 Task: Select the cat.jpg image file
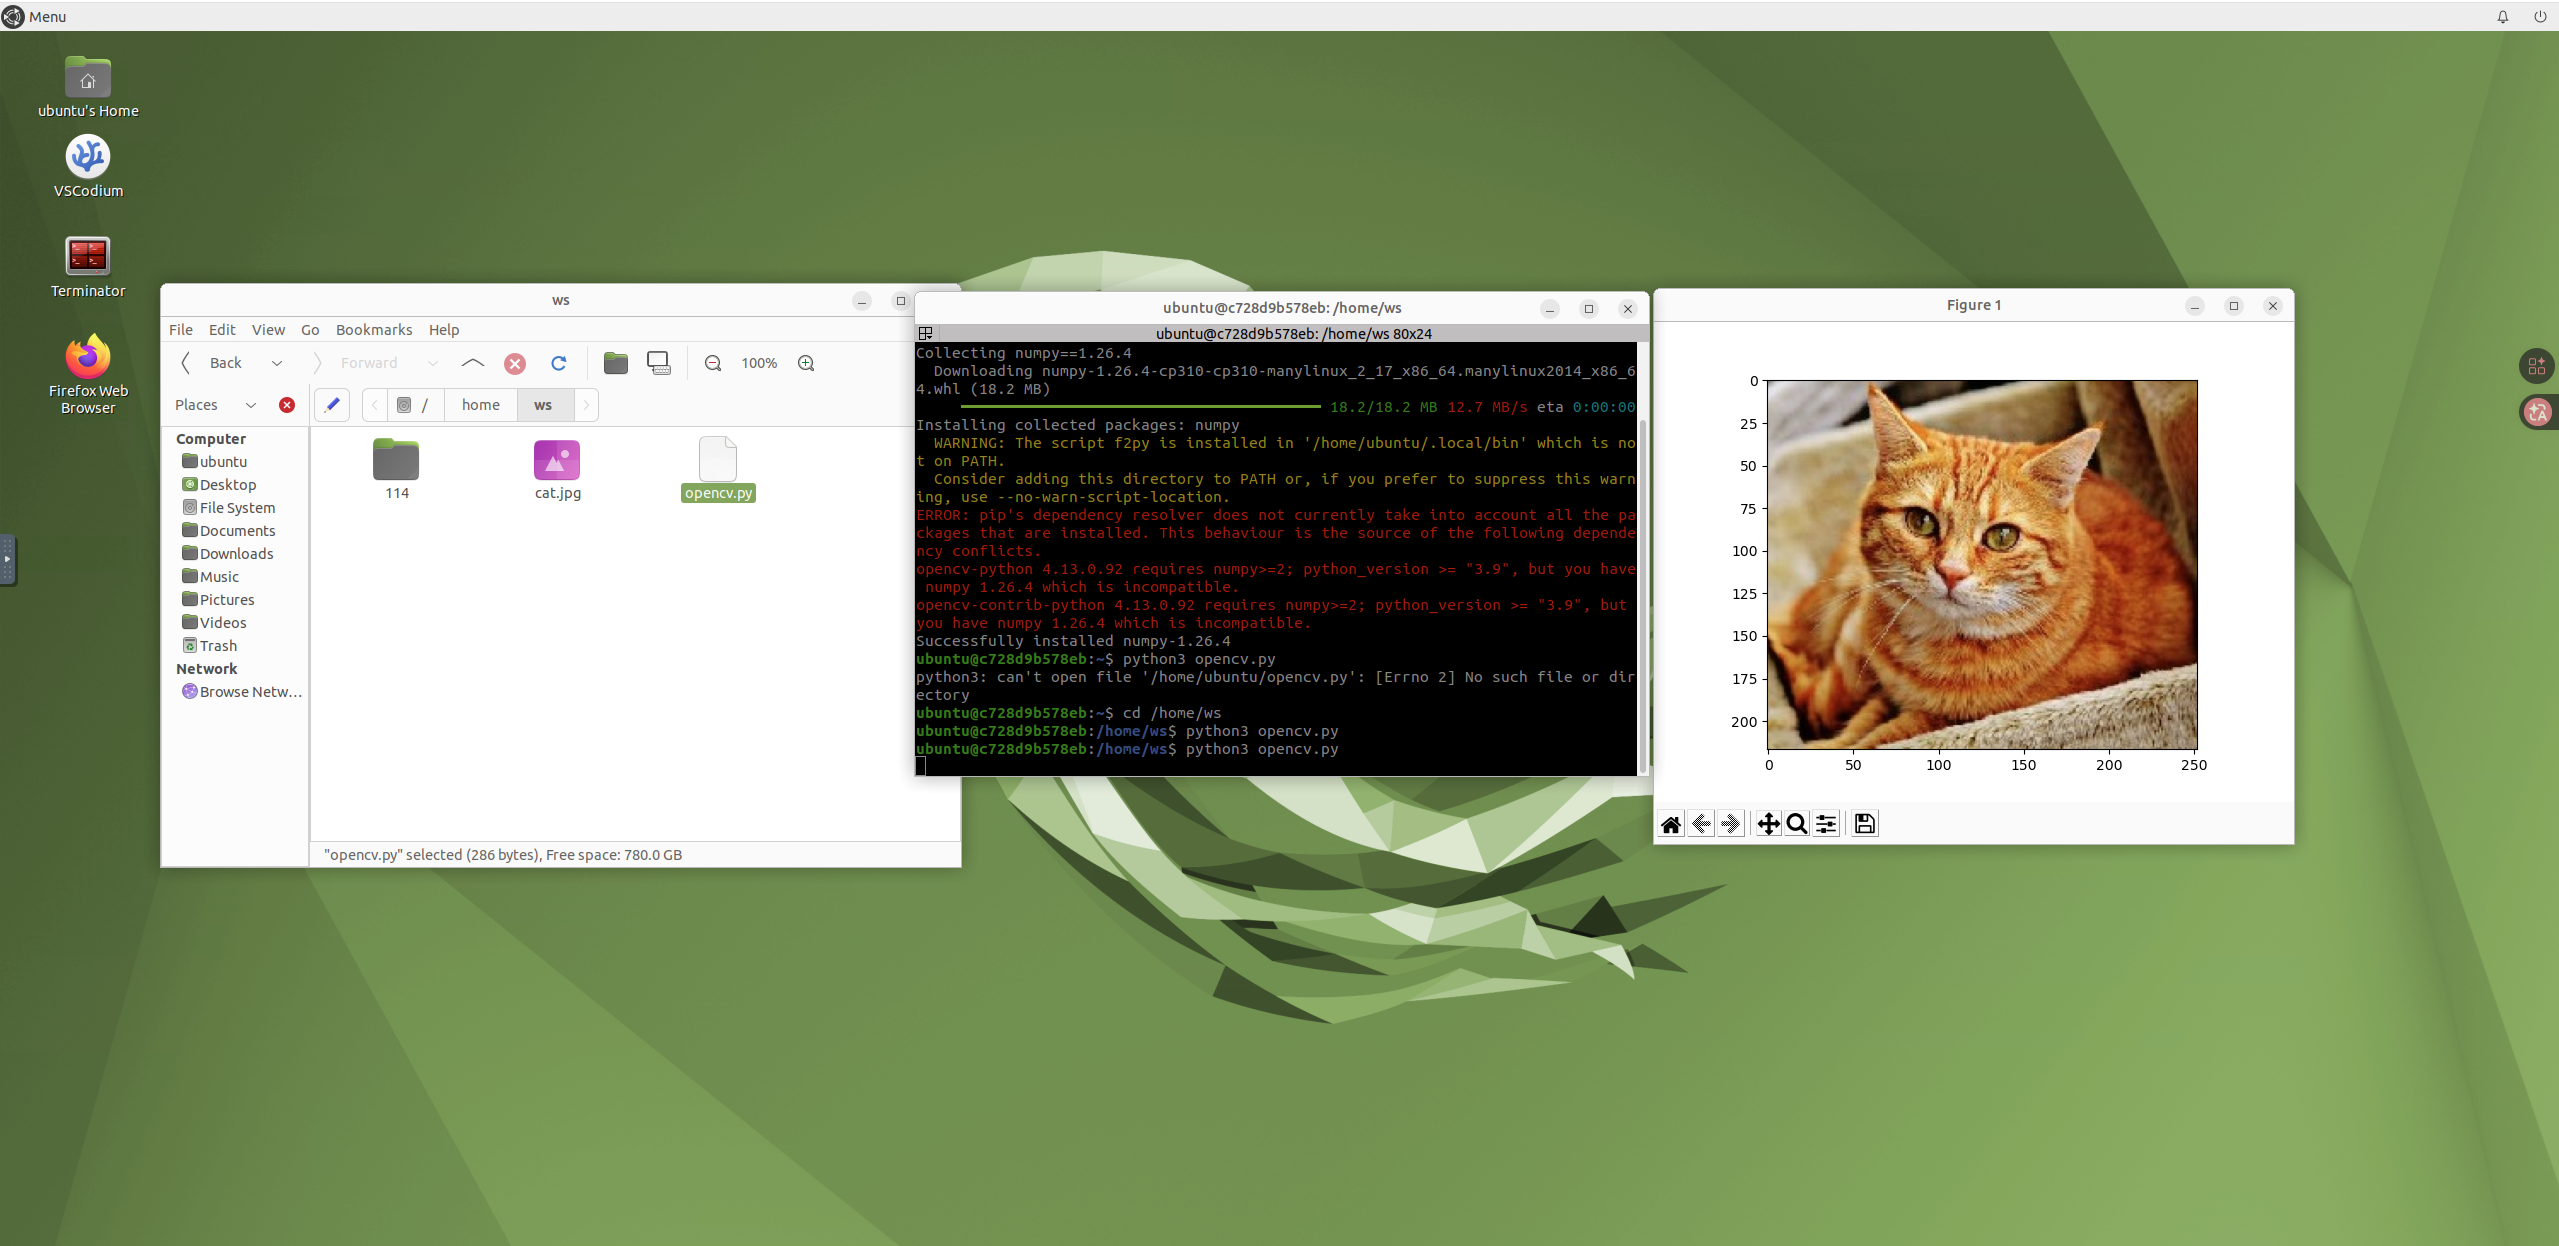coord(557,469)
